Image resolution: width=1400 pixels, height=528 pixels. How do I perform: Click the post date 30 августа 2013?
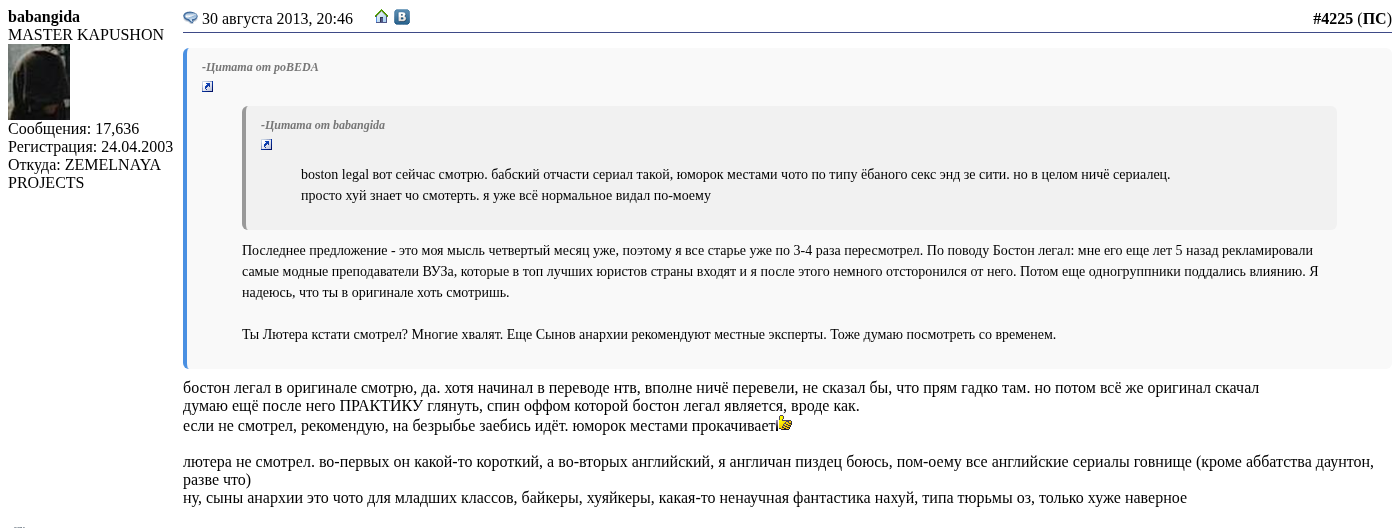click(277, 18)
